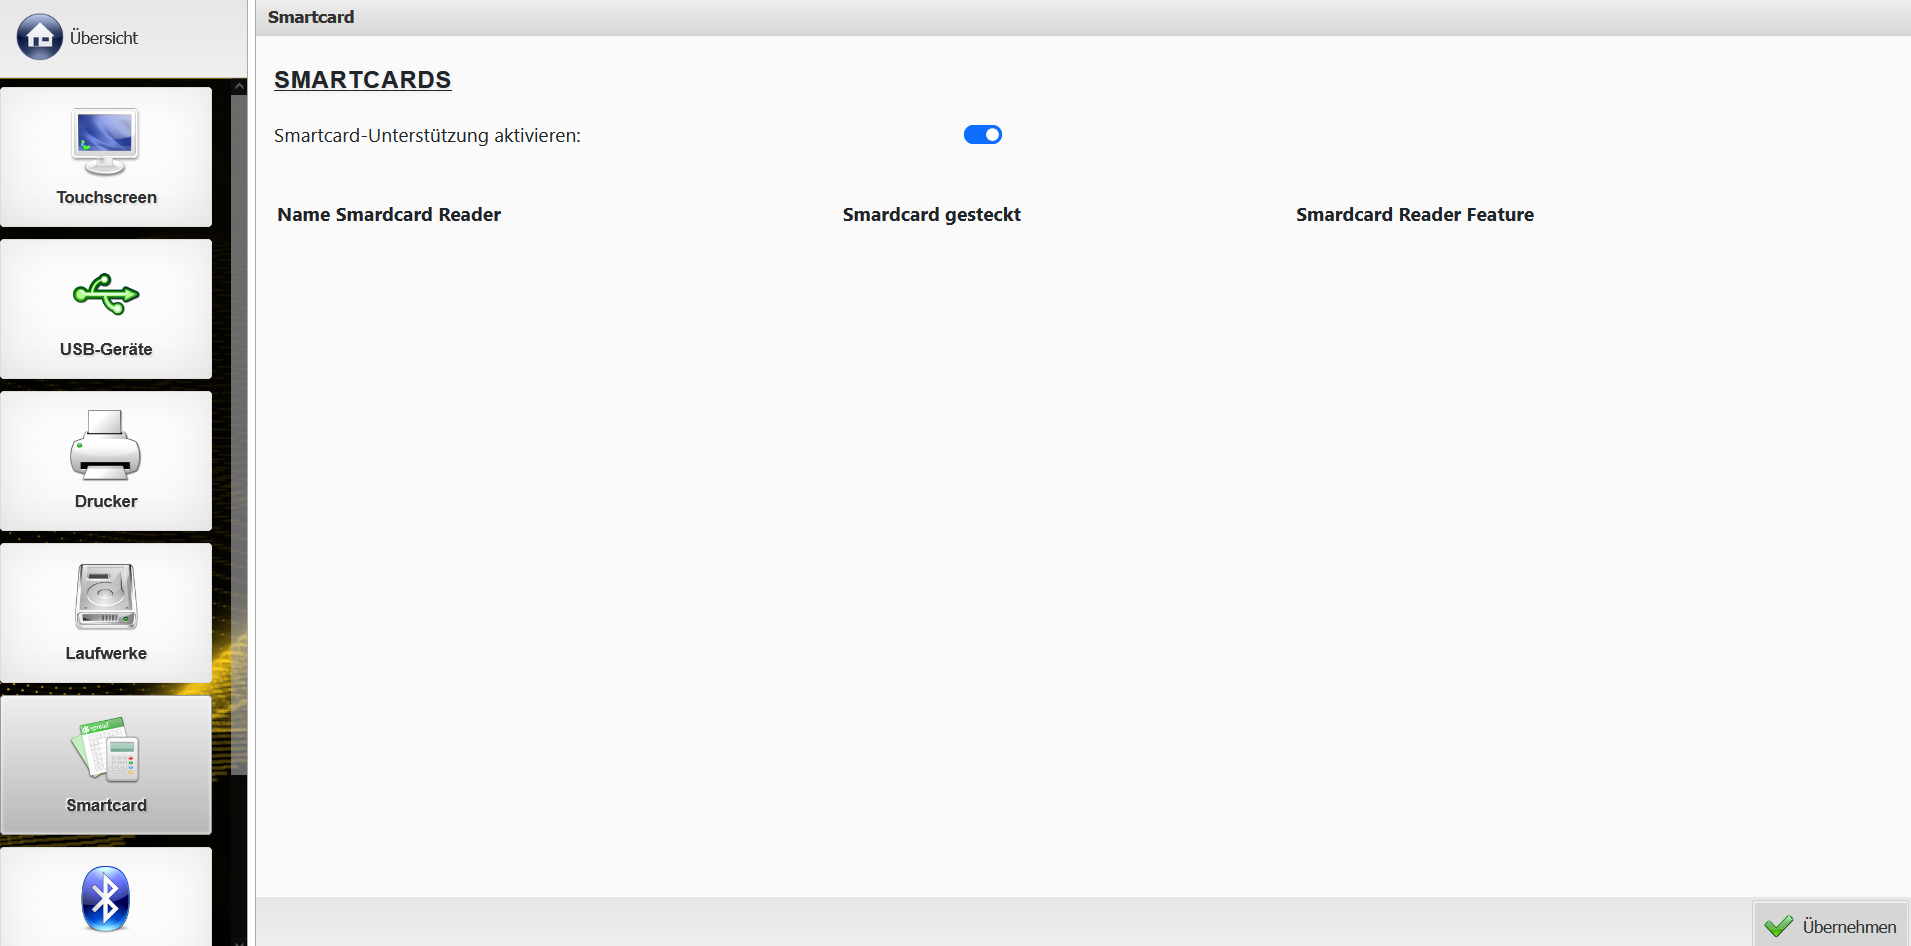Image resolution: width=1911 pixels, height=946 pixels.
Task: Click the sidebar scroll-up chevron arrow
Action: click(239, 87)
